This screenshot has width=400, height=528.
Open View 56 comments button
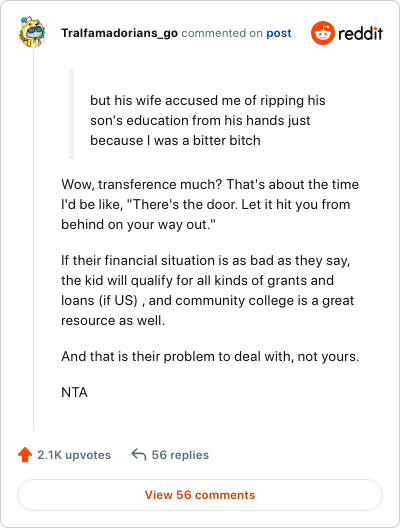pyautogui.click(x=200, y=495)
